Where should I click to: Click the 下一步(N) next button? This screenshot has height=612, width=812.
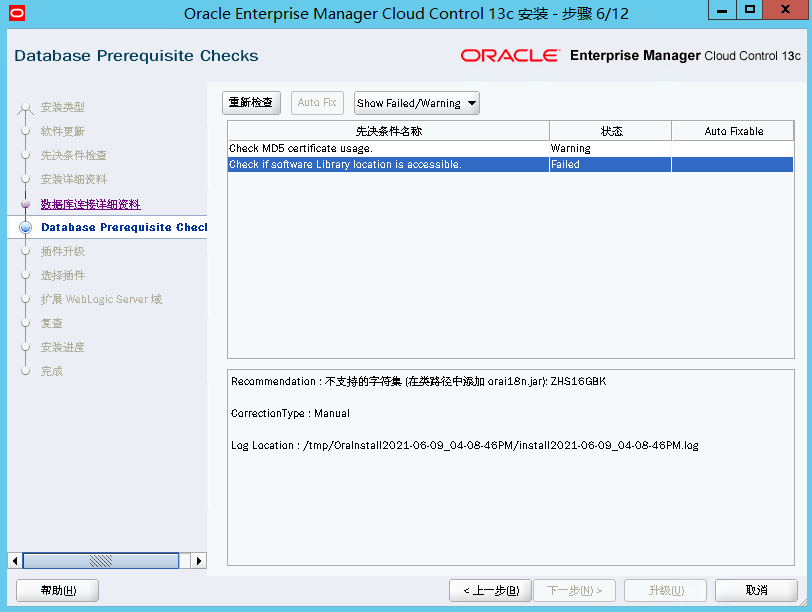574,590
